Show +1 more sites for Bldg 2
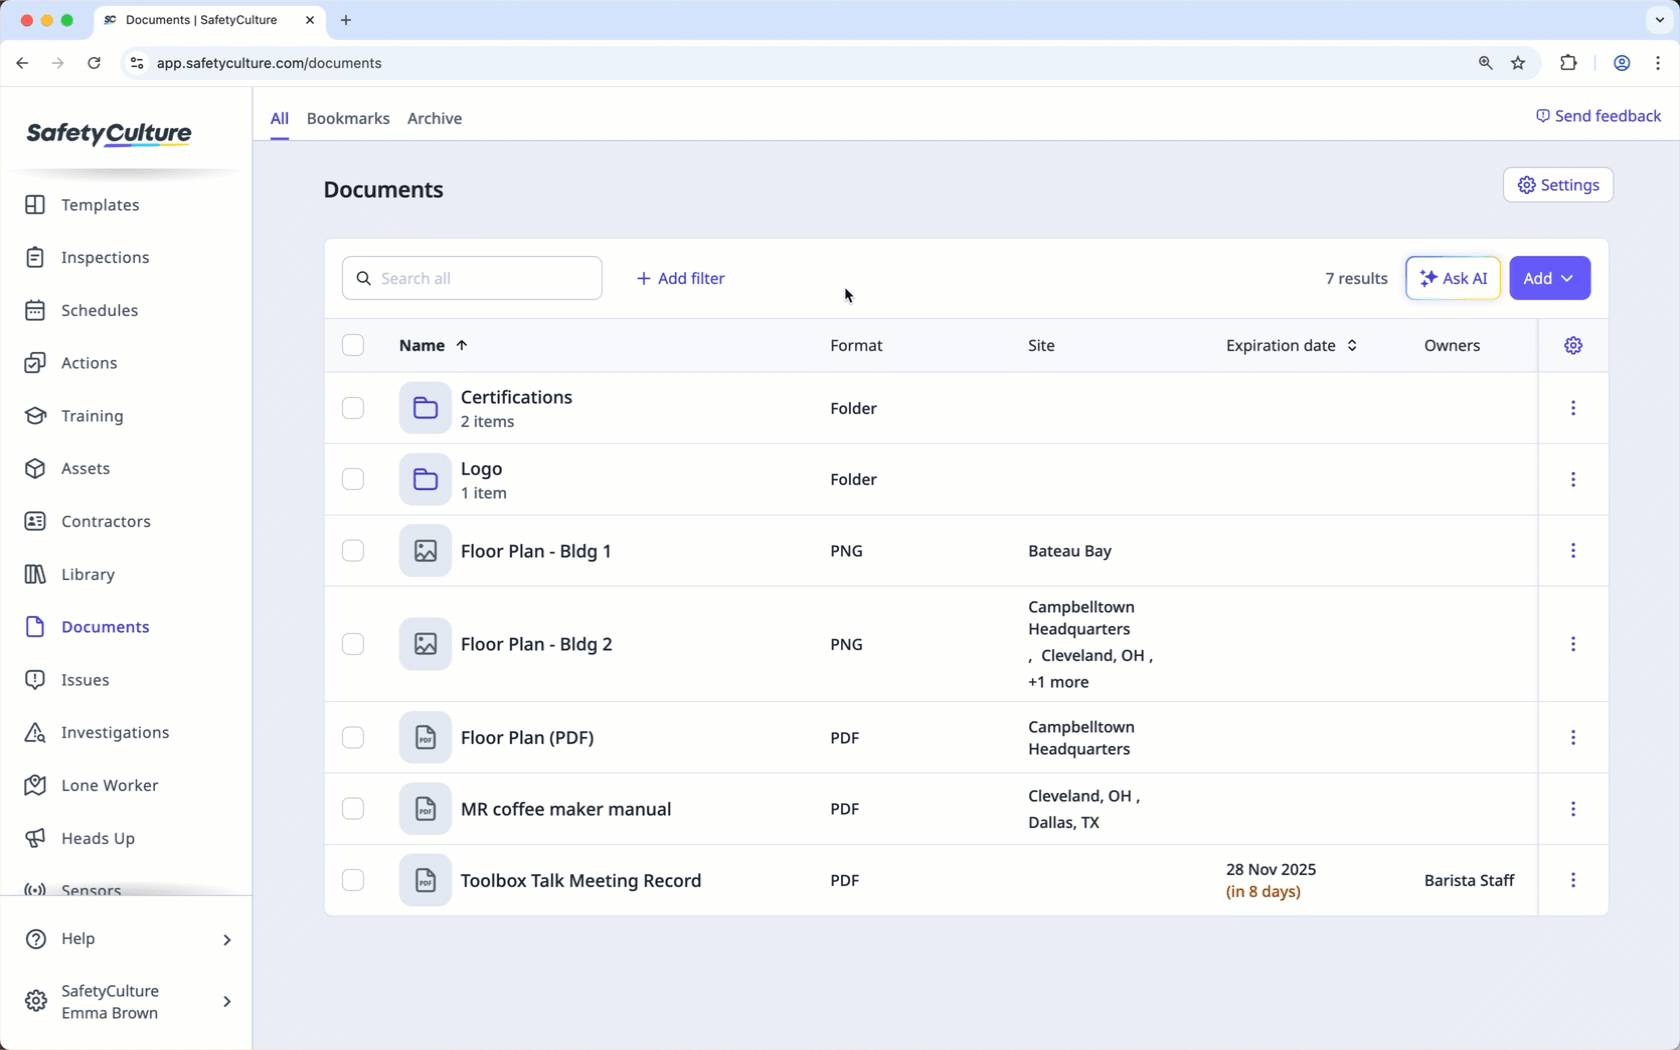 (1058, 682)
